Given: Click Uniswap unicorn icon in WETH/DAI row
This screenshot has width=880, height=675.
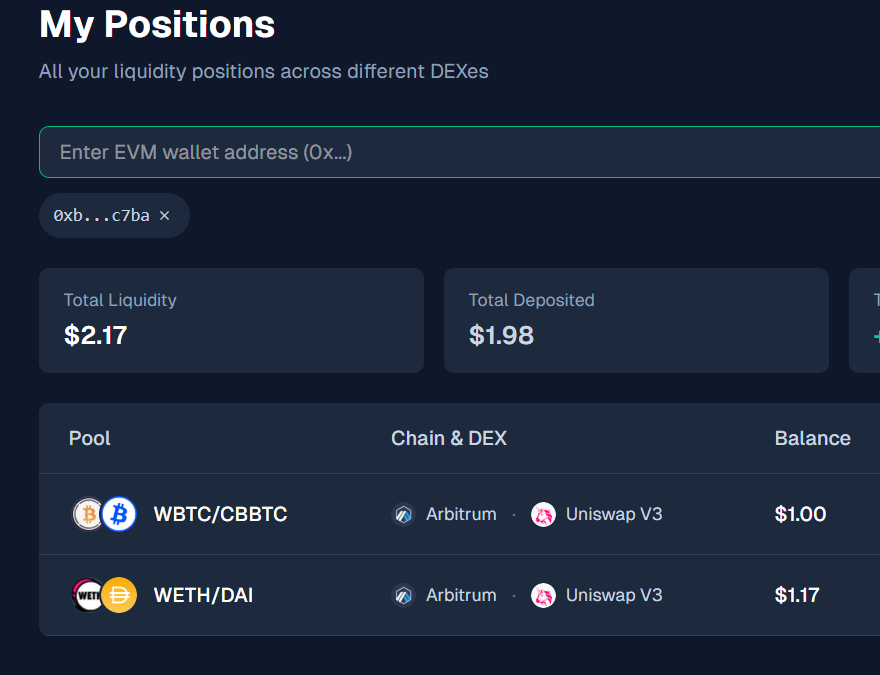Looking at the screenshot, I should pos(543,595).
